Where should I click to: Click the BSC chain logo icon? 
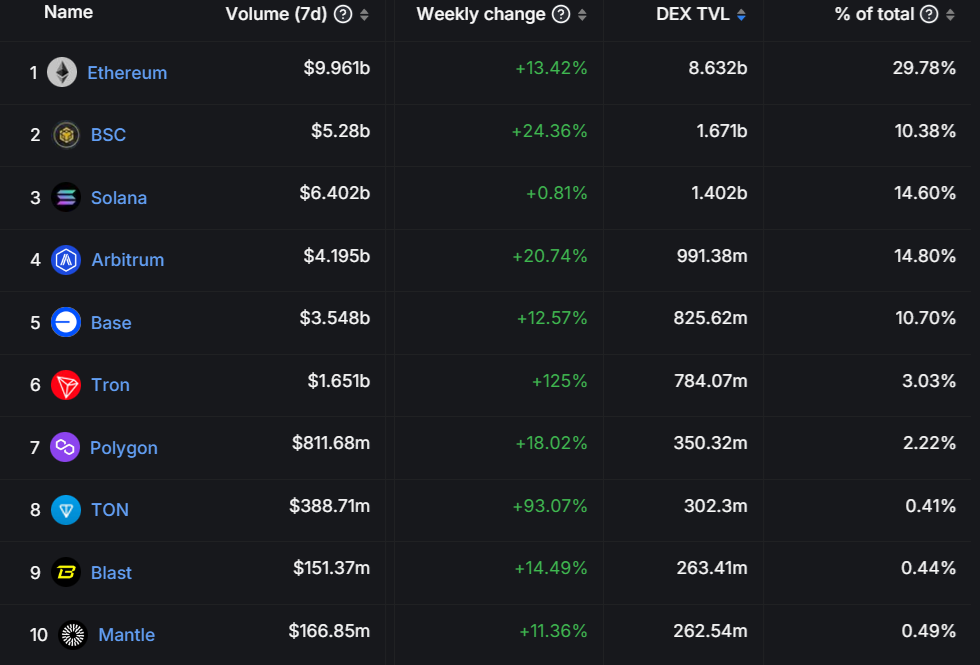click(66, 135)
